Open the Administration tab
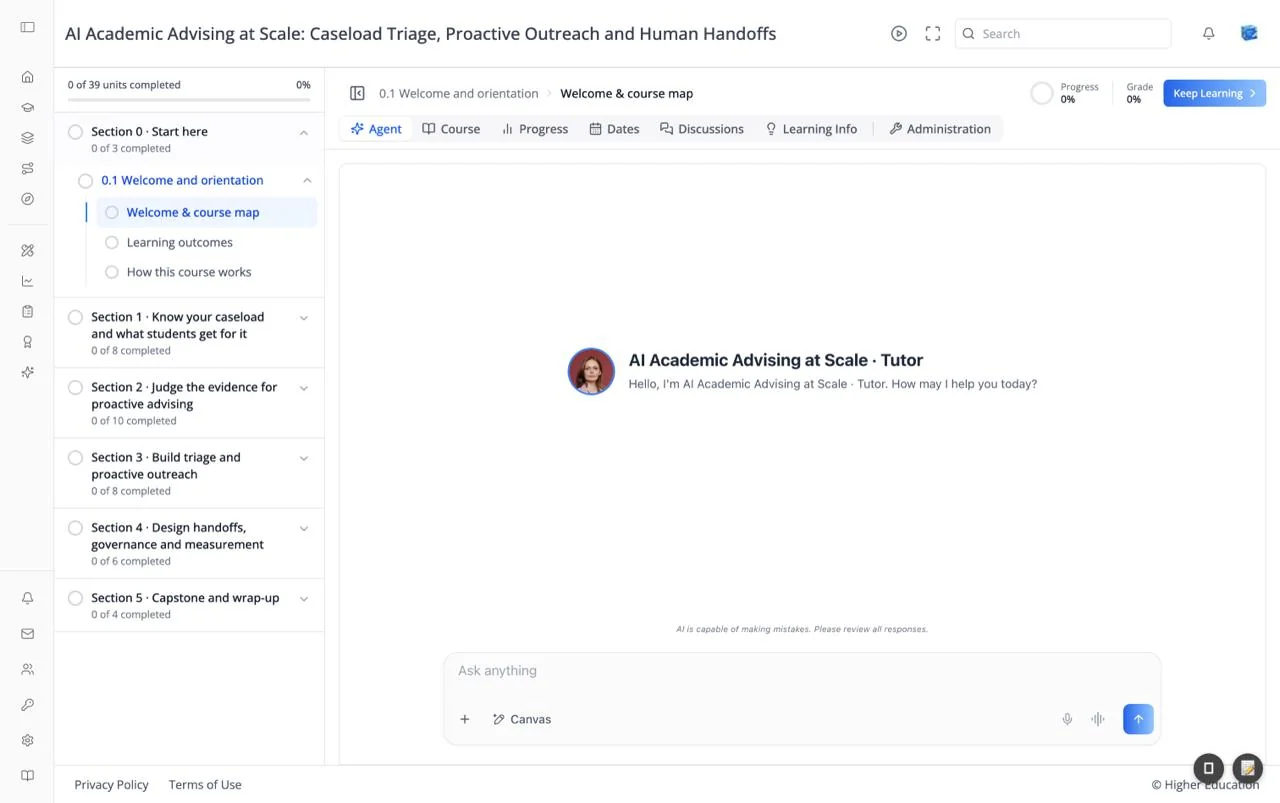 click(x=940, y=129)
